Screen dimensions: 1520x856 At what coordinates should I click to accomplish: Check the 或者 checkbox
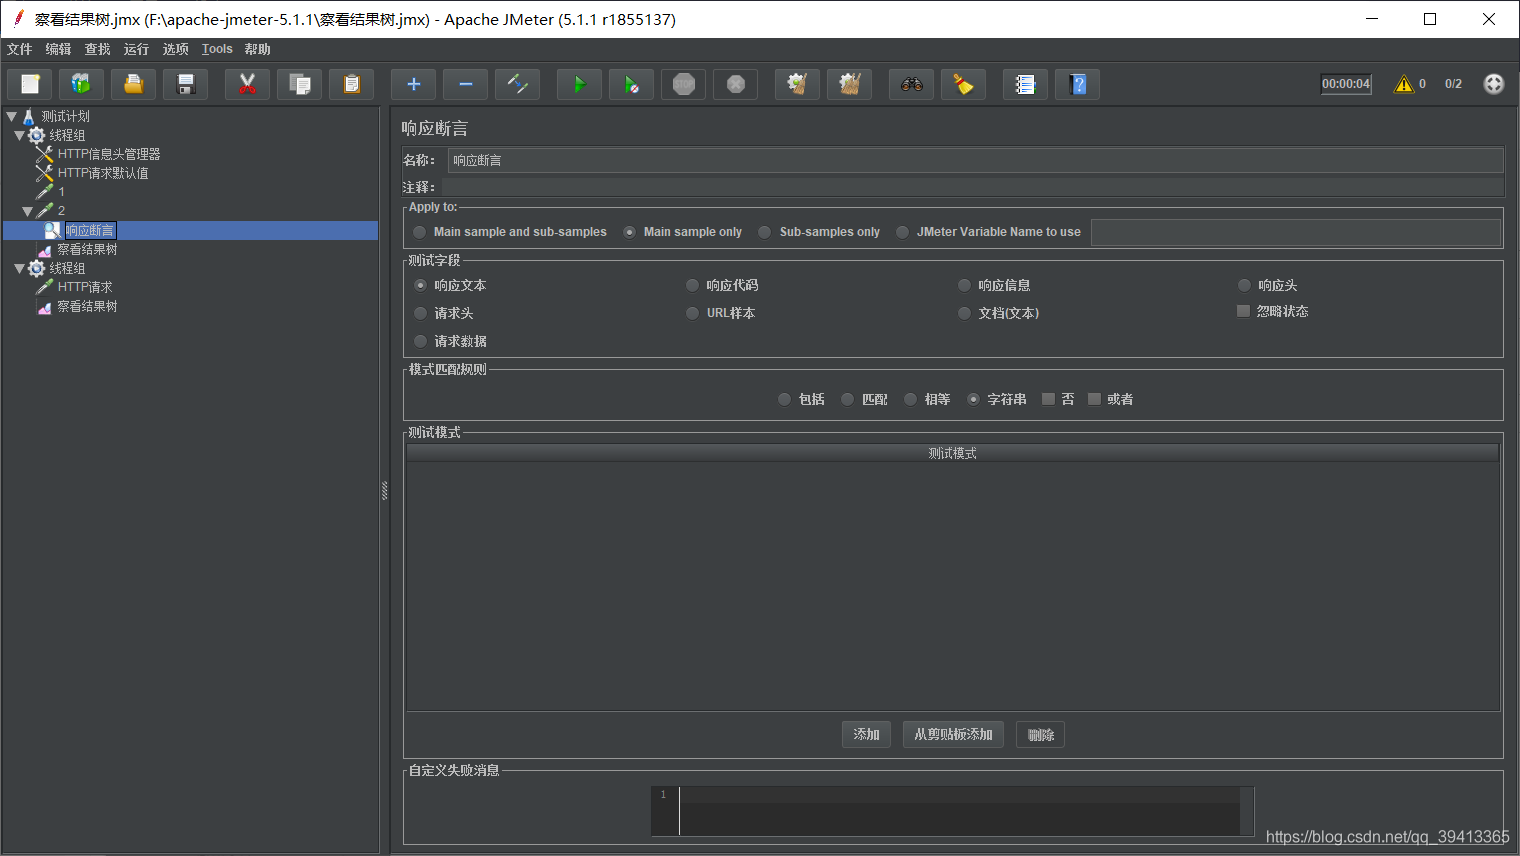1094,399
